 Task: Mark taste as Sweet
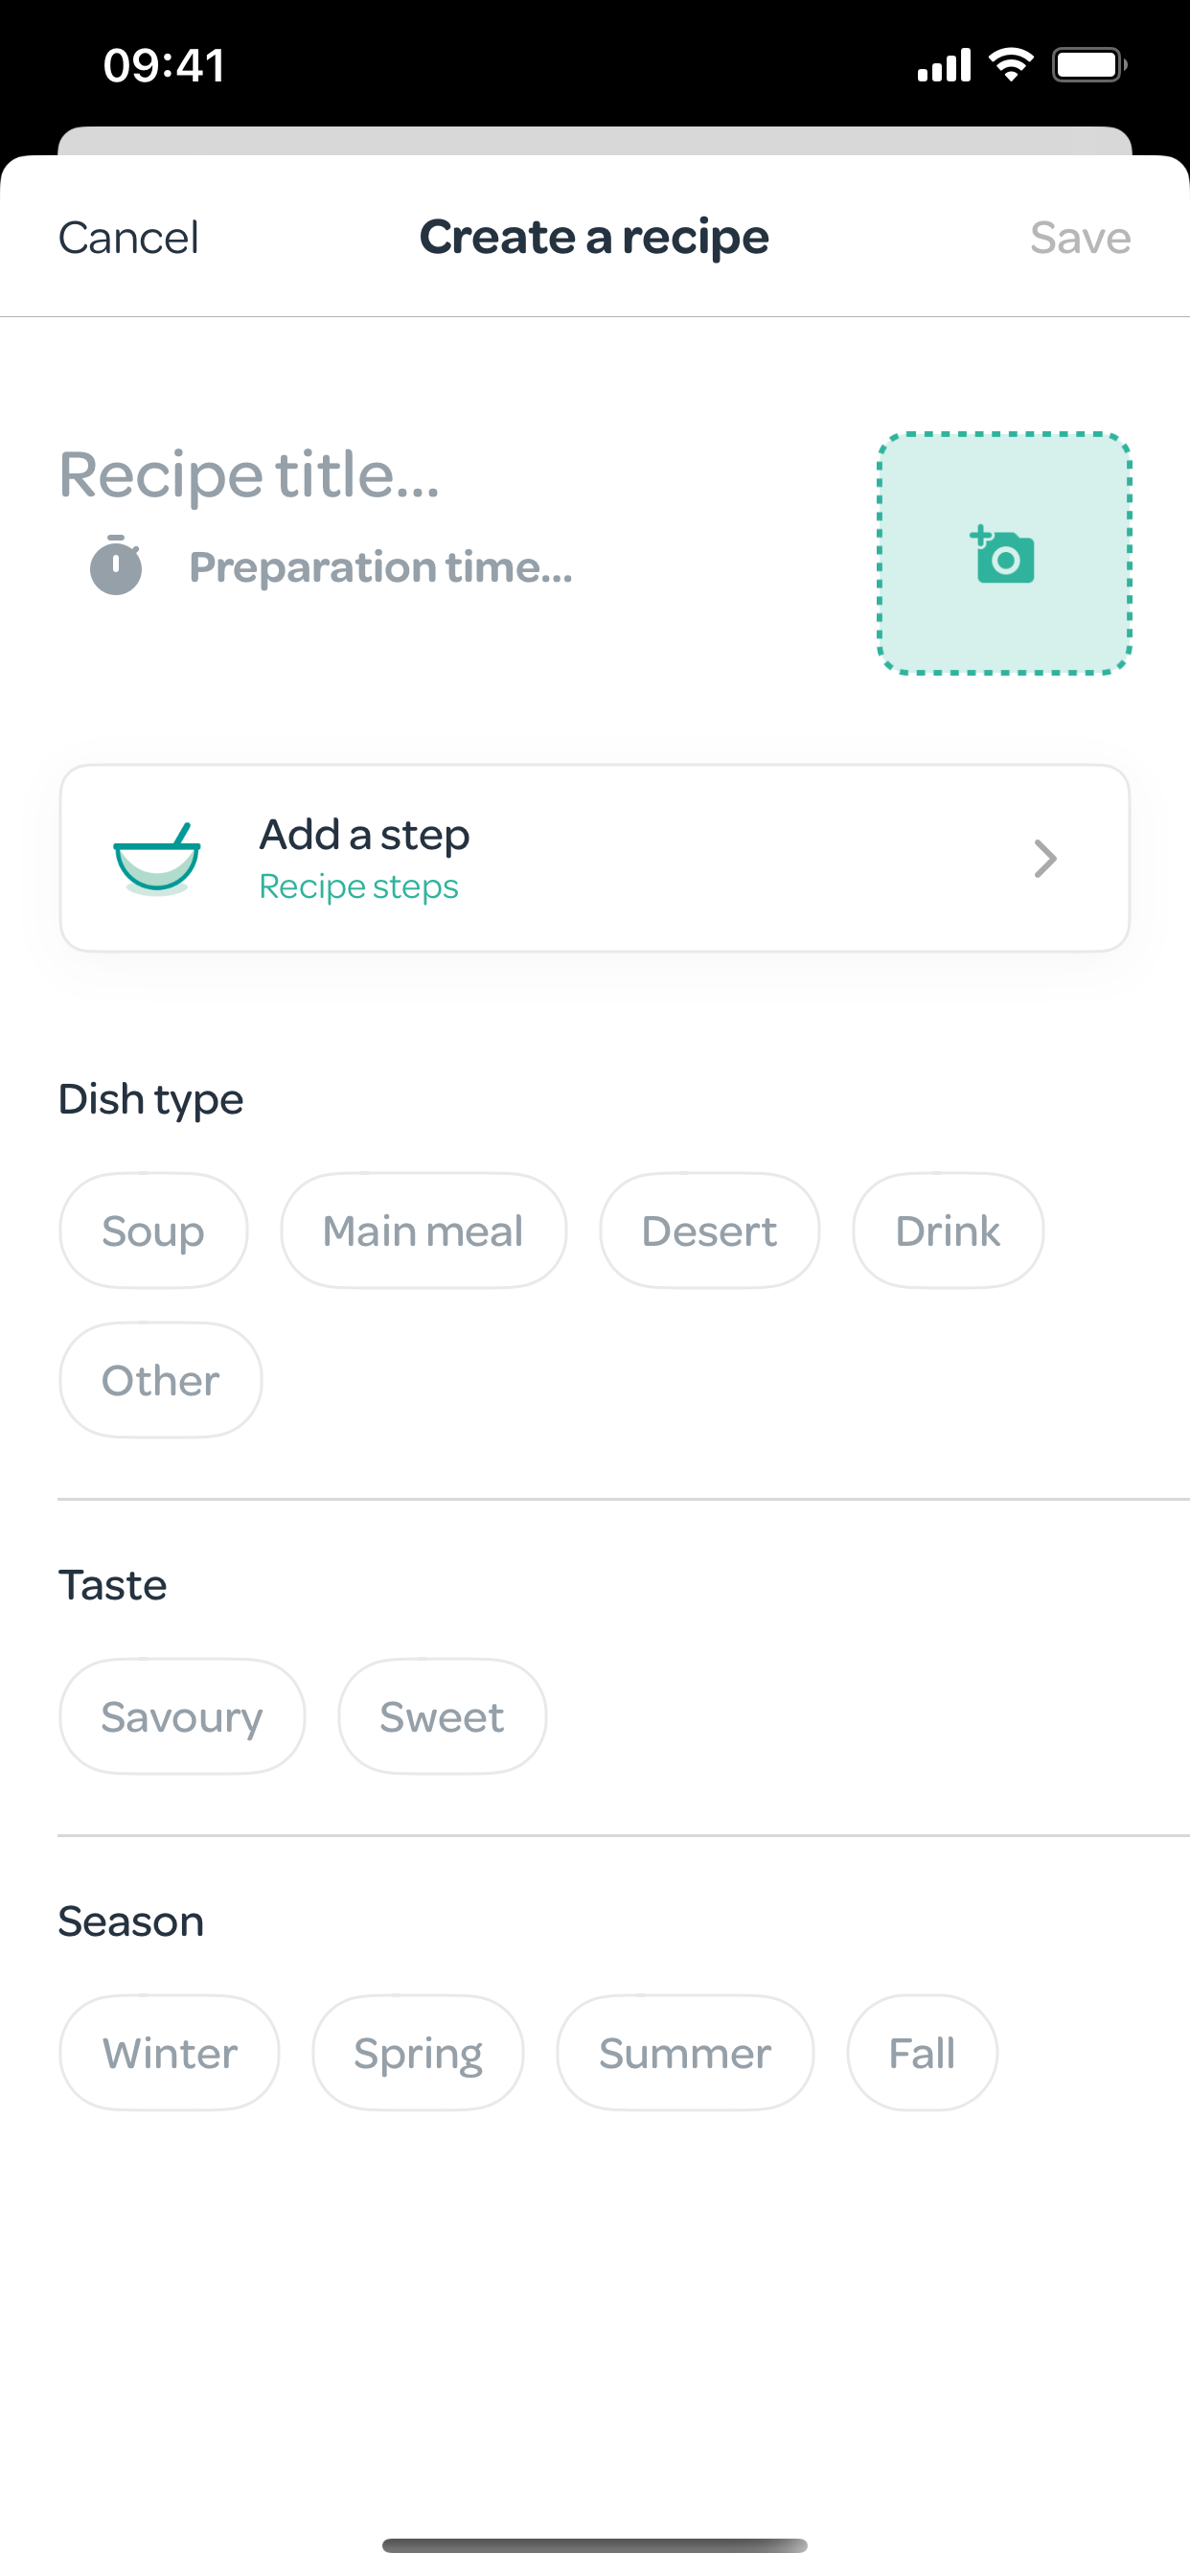coord(442,1717)
